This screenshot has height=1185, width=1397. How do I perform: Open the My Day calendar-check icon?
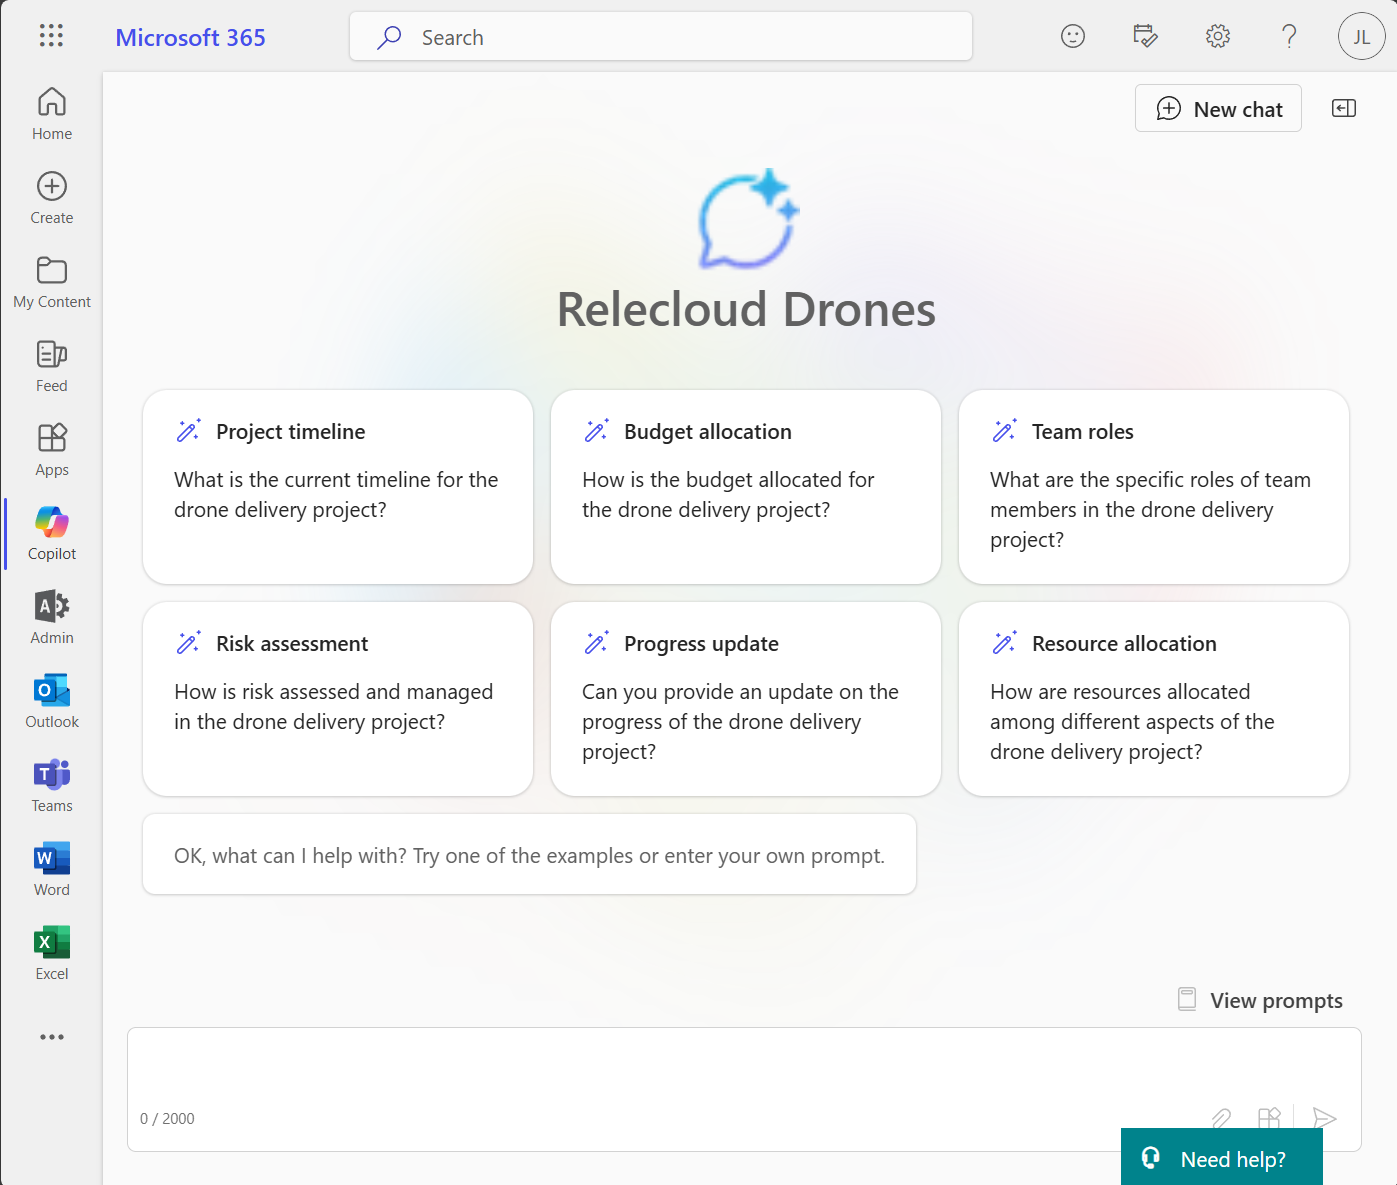click(x=1145, y=36)
